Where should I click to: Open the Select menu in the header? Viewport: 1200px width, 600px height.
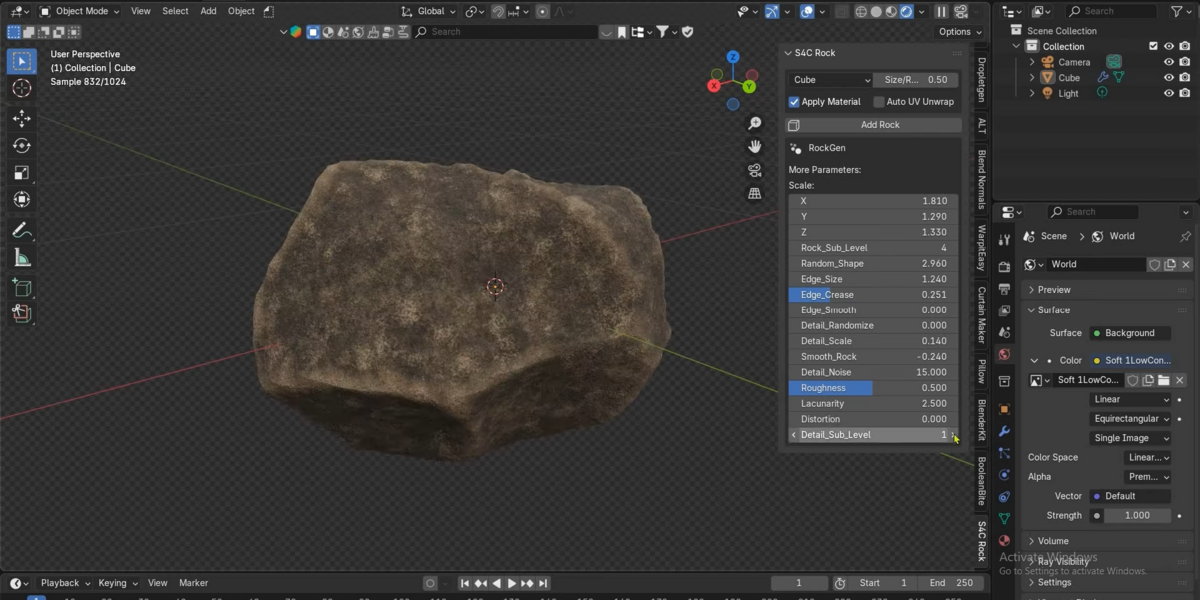[x=175, y=11]
